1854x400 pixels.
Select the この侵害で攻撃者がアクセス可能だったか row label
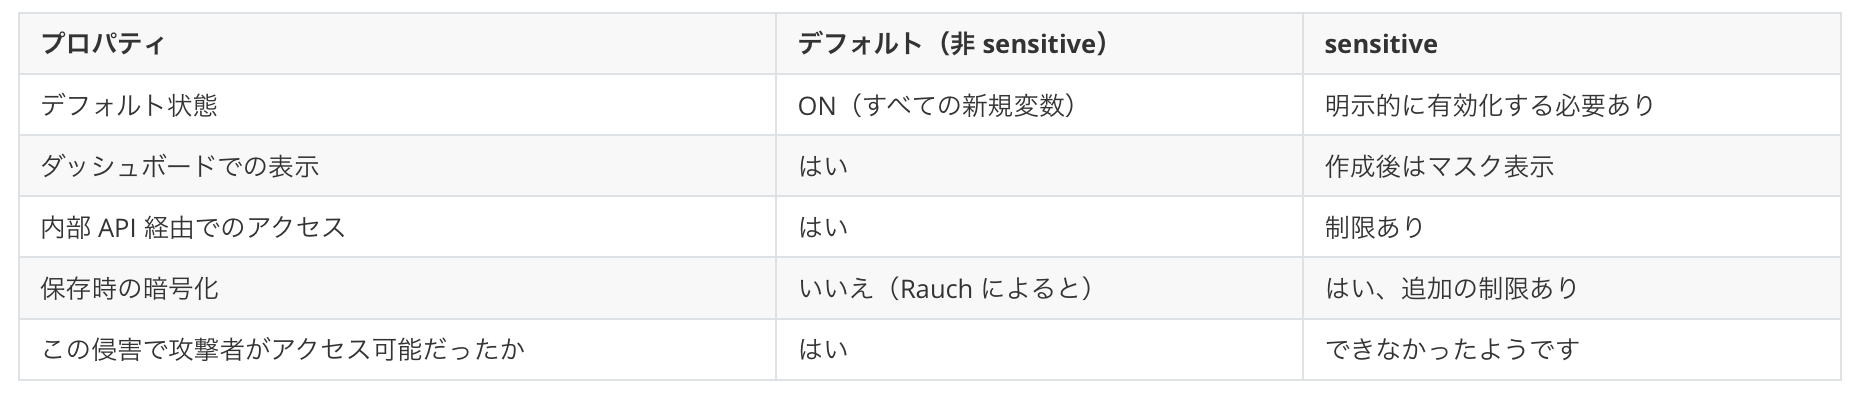[283, 349]
